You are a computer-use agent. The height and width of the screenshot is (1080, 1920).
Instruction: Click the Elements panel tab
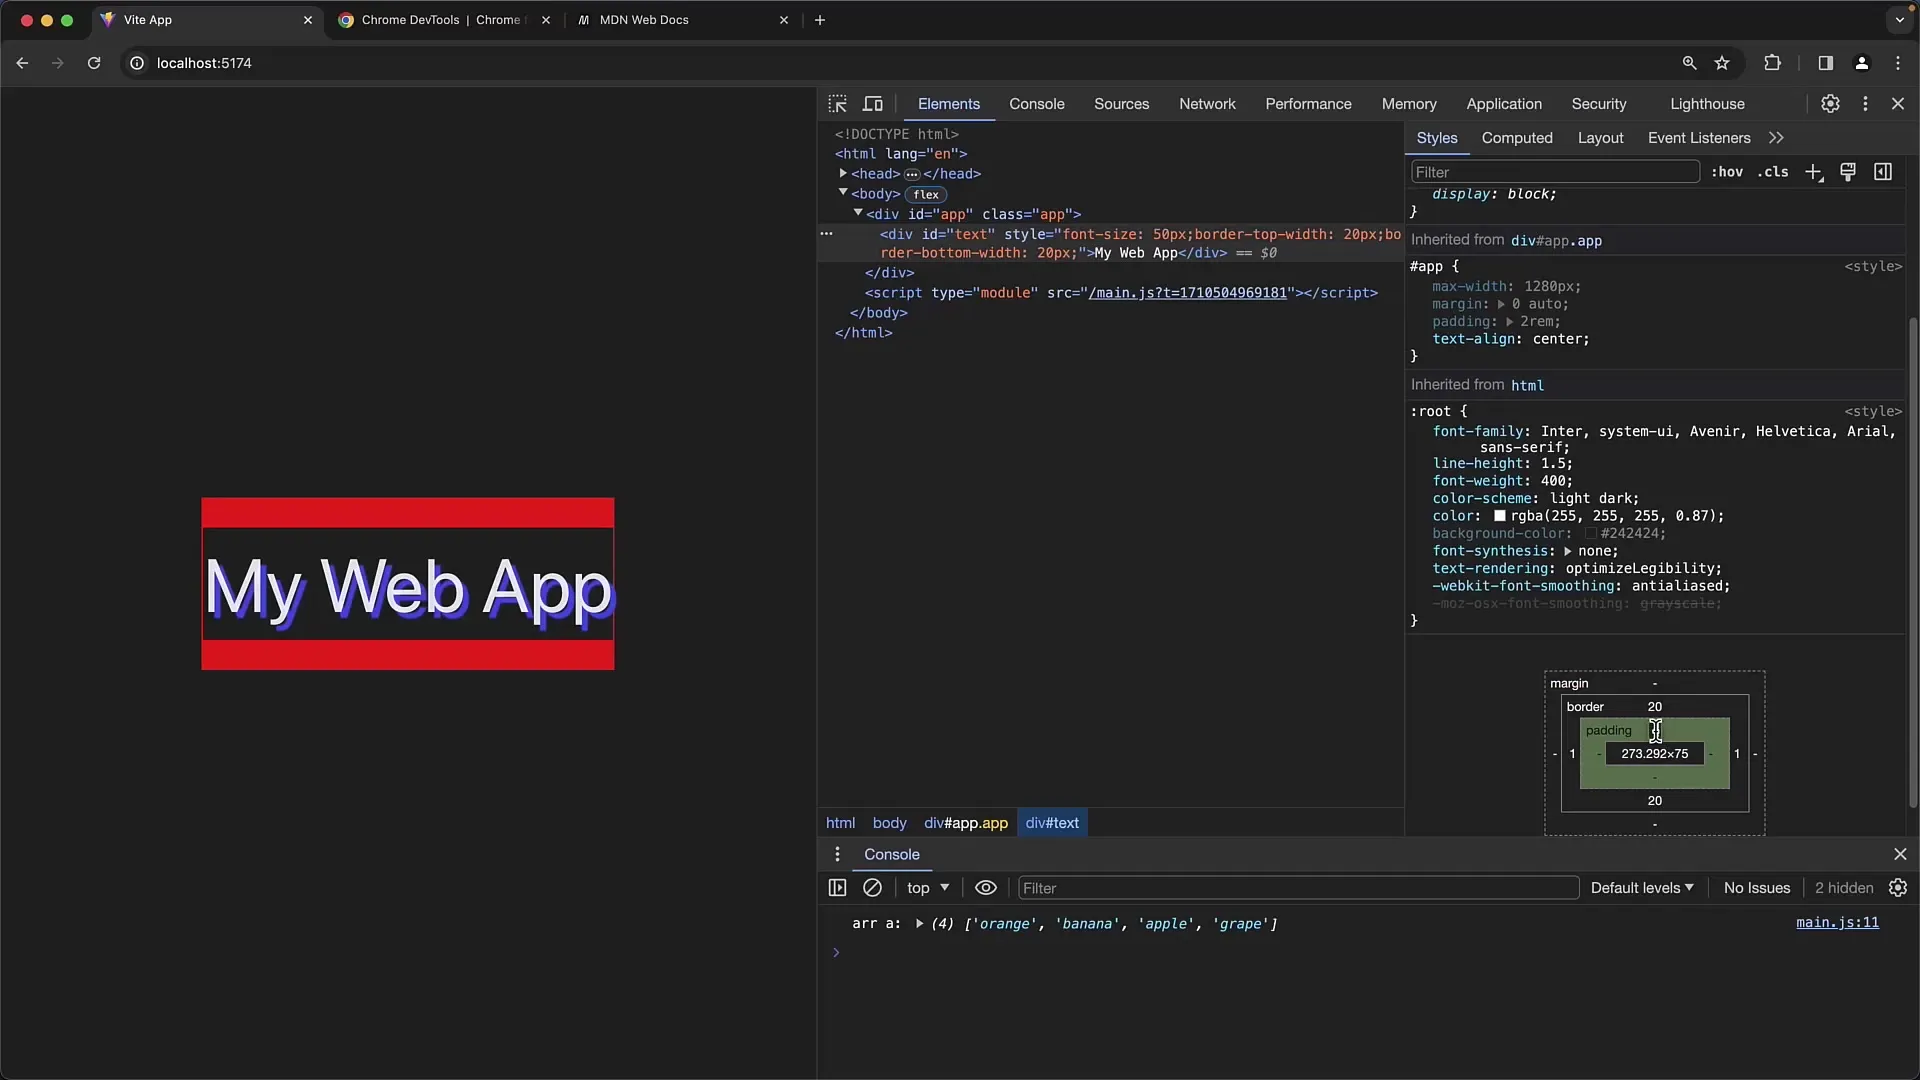[949, 103]
